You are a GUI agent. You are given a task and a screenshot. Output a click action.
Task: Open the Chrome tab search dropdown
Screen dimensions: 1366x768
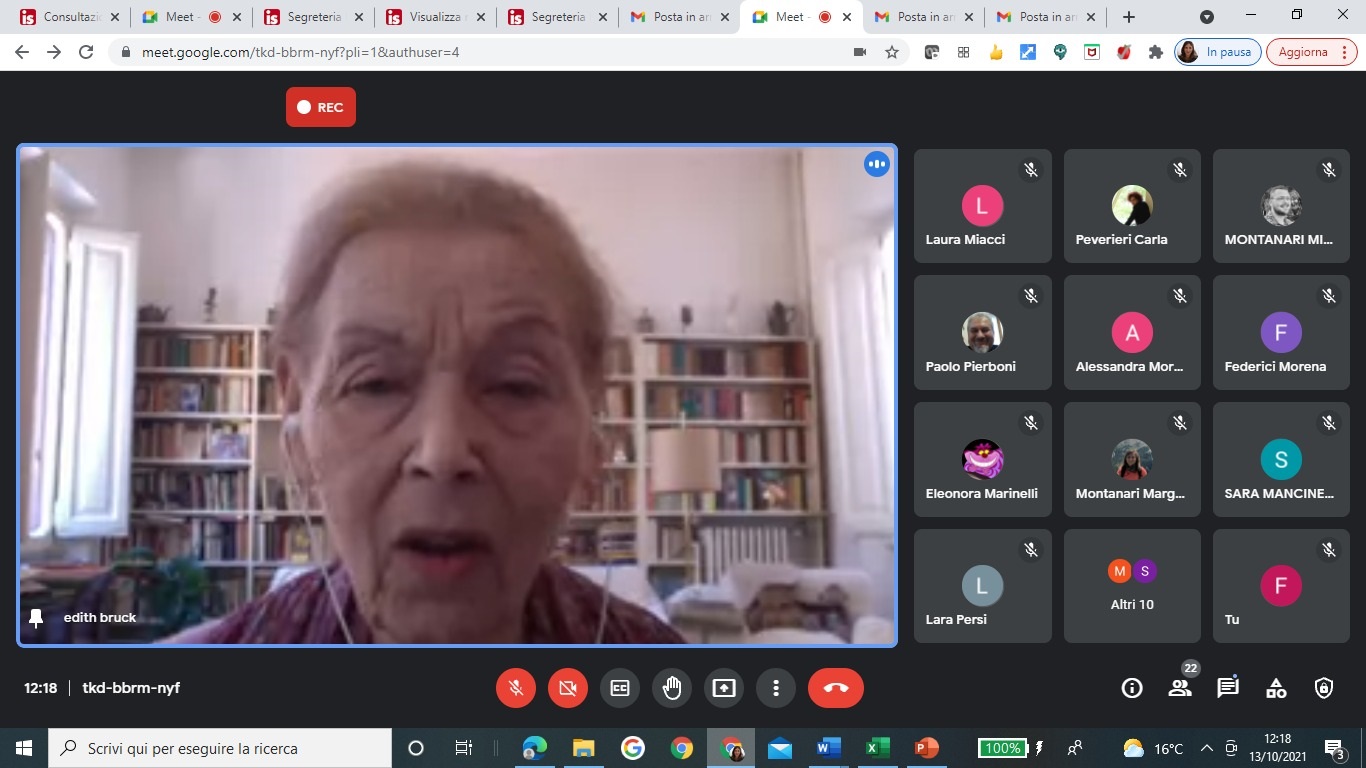click(x=1207, y=17)
